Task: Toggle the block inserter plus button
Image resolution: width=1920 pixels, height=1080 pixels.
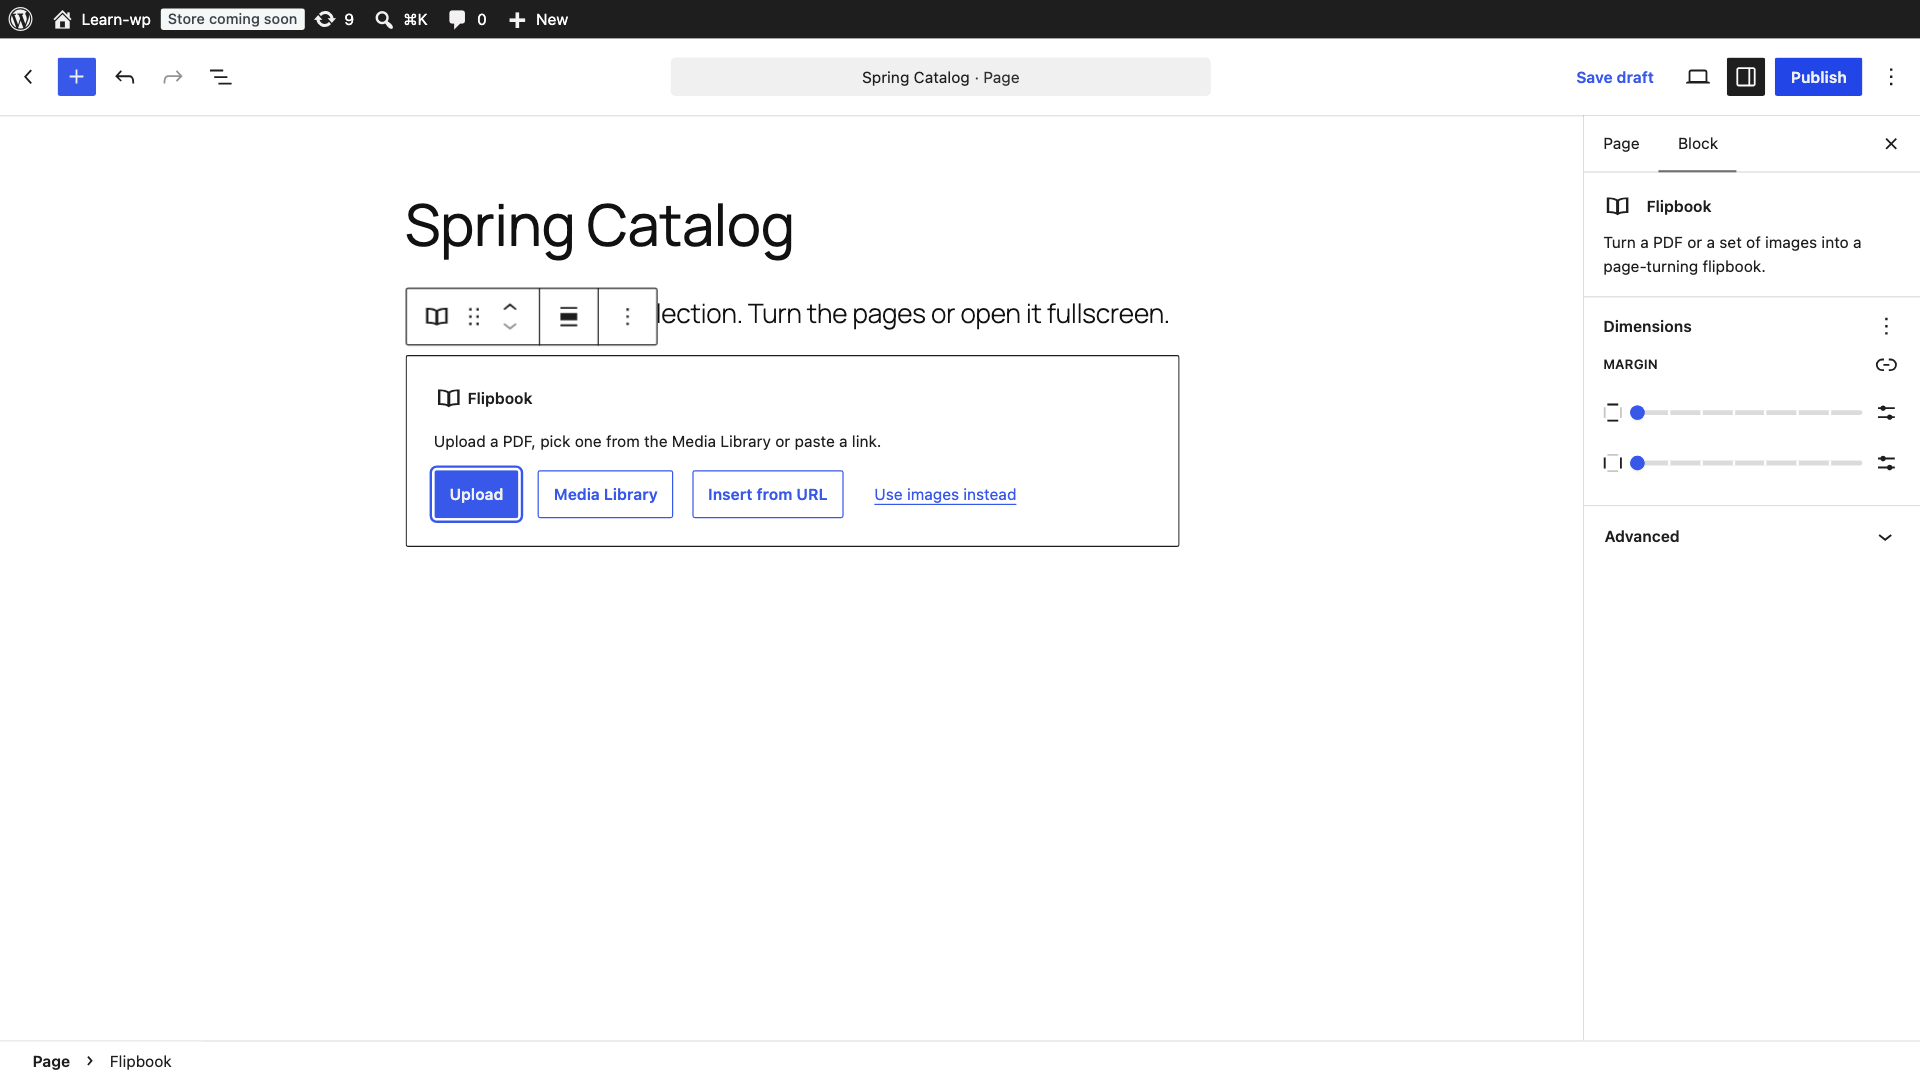Action: 77,77
